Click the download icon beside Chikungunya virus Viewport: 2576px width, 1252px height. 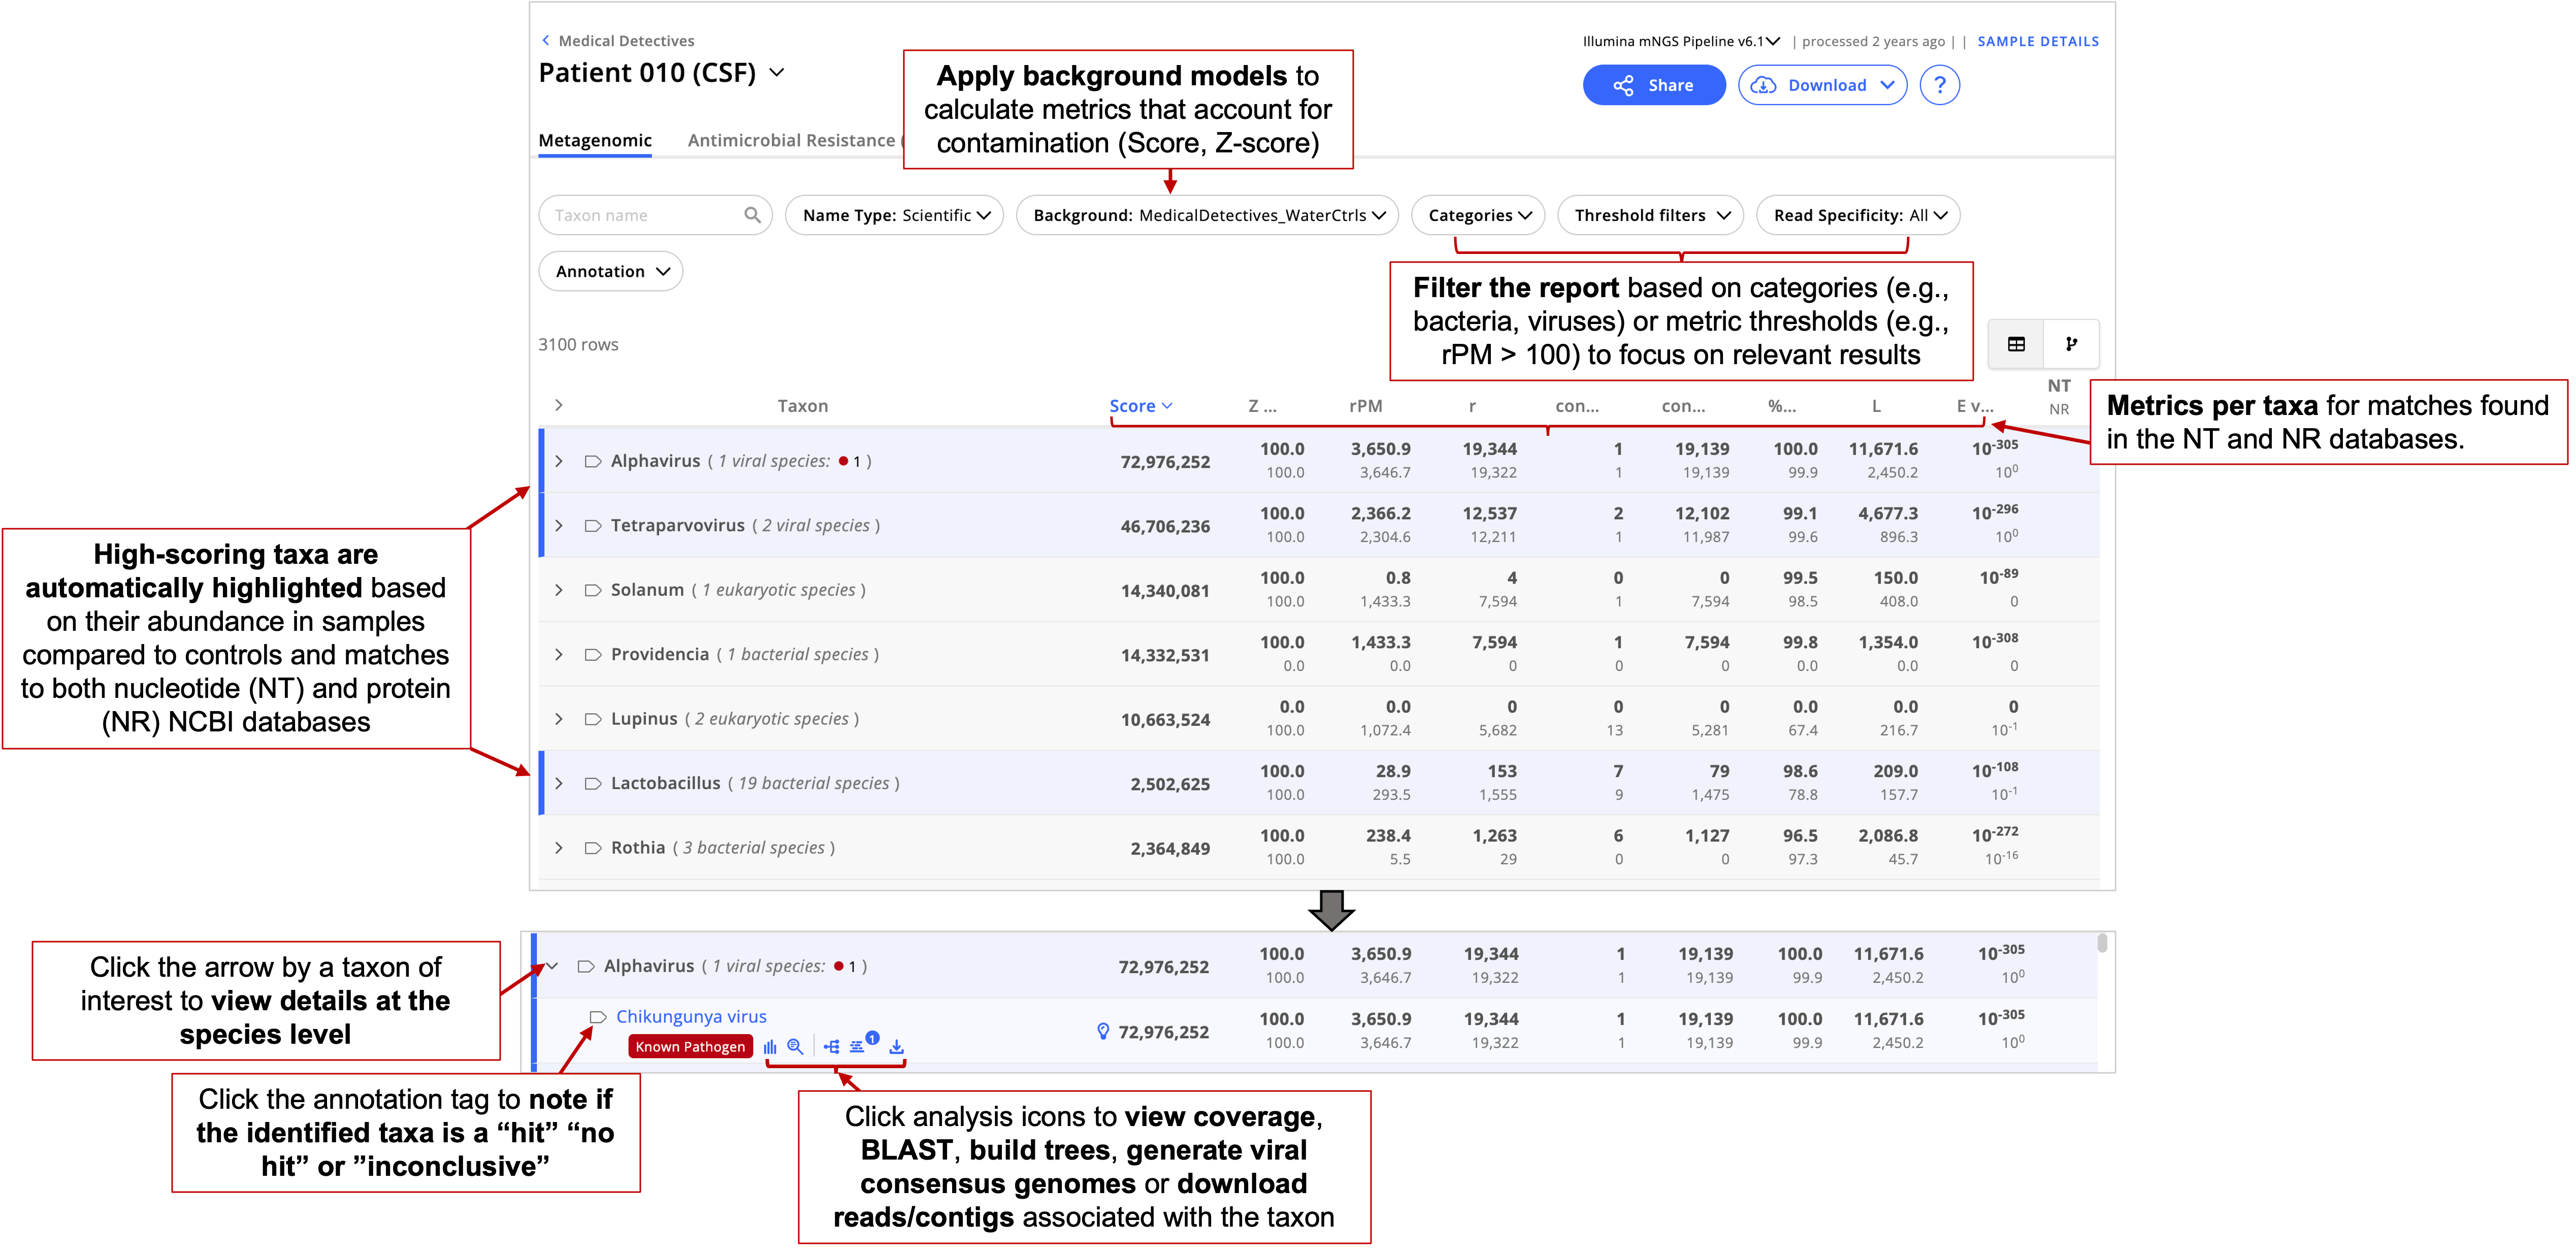coord(896,1047)
